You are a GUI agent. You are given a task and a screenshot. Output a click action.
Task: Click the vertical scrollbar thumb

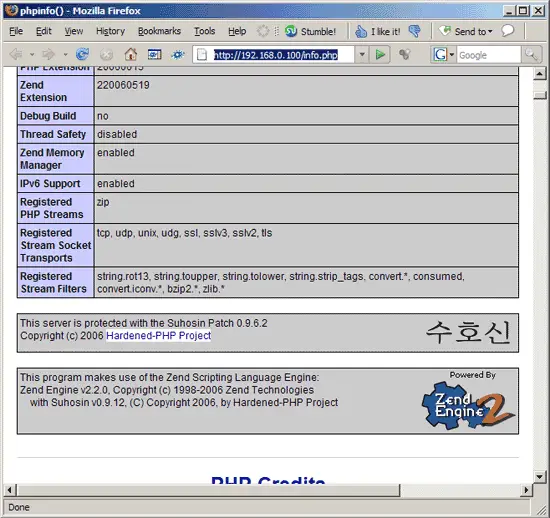pos(540,95)
